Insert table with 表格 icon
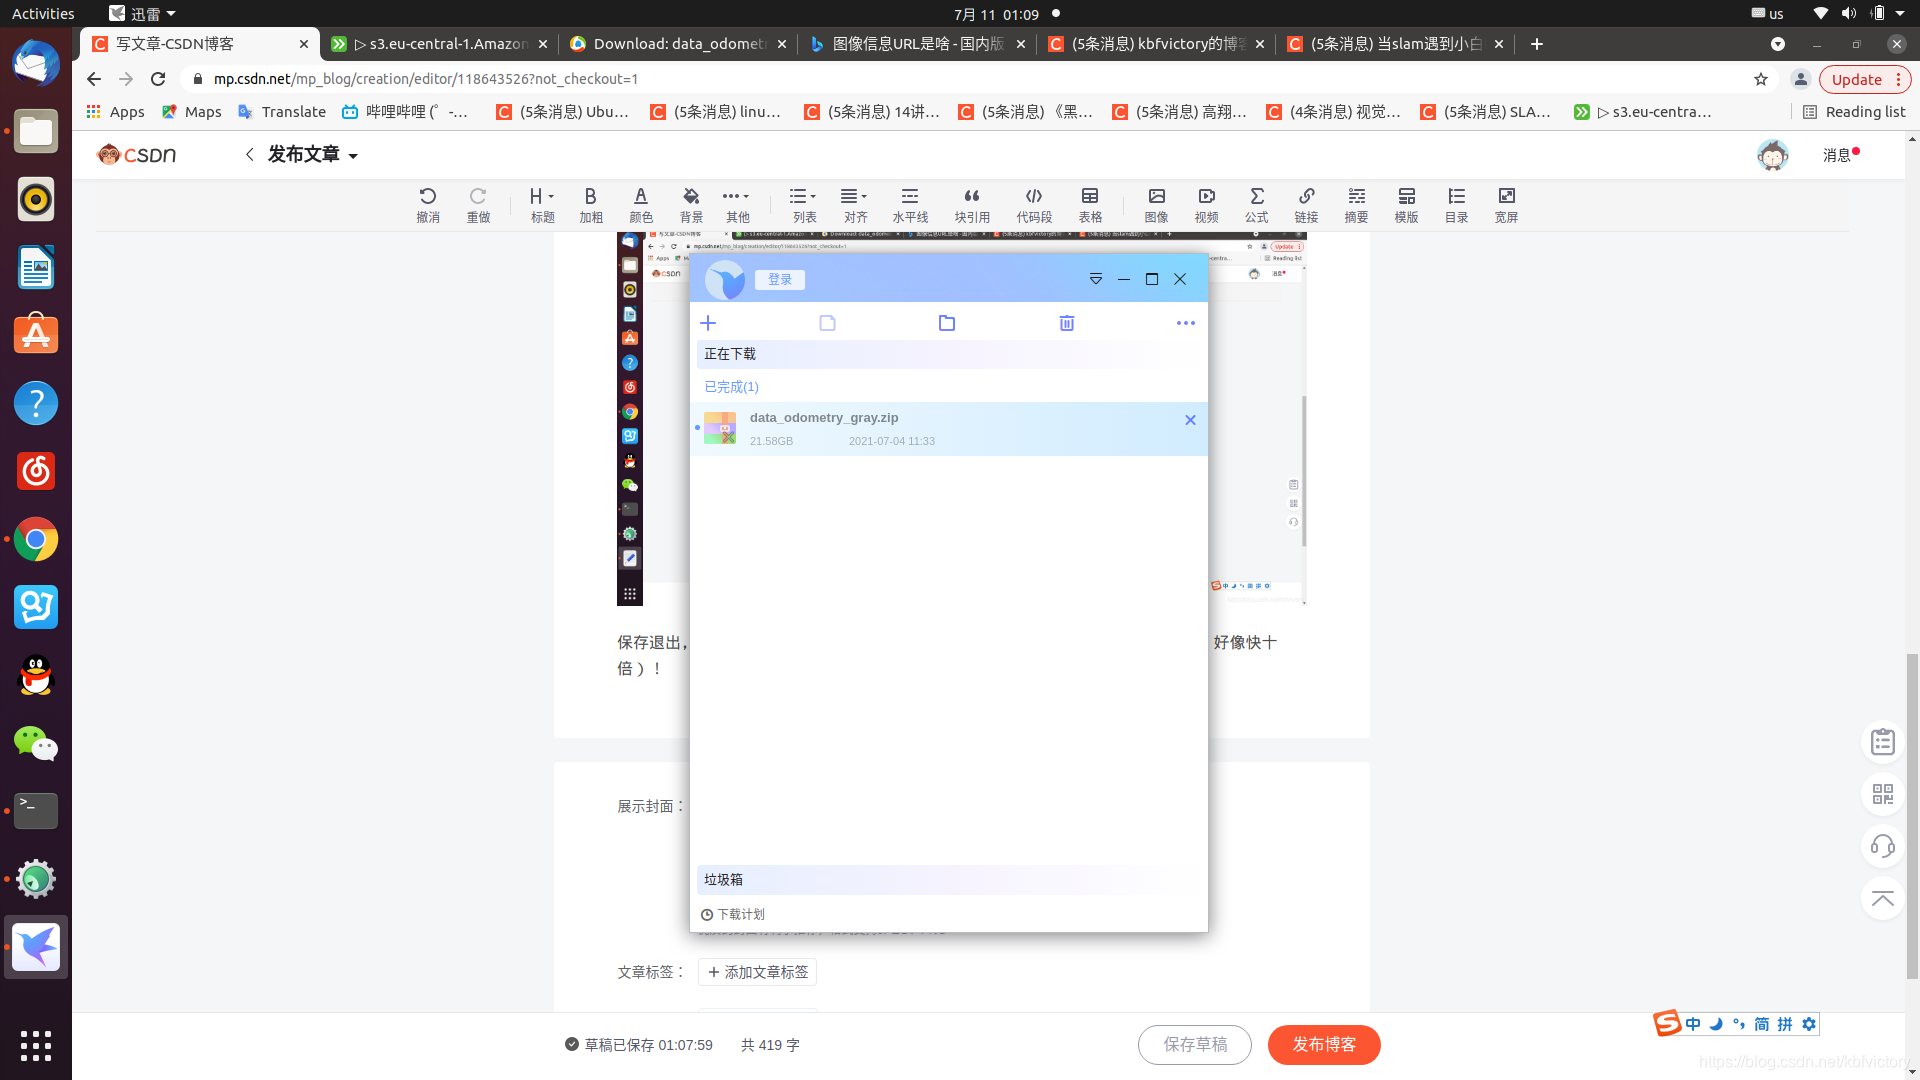The image size is (1920, 1080). tap(1090, 204)
